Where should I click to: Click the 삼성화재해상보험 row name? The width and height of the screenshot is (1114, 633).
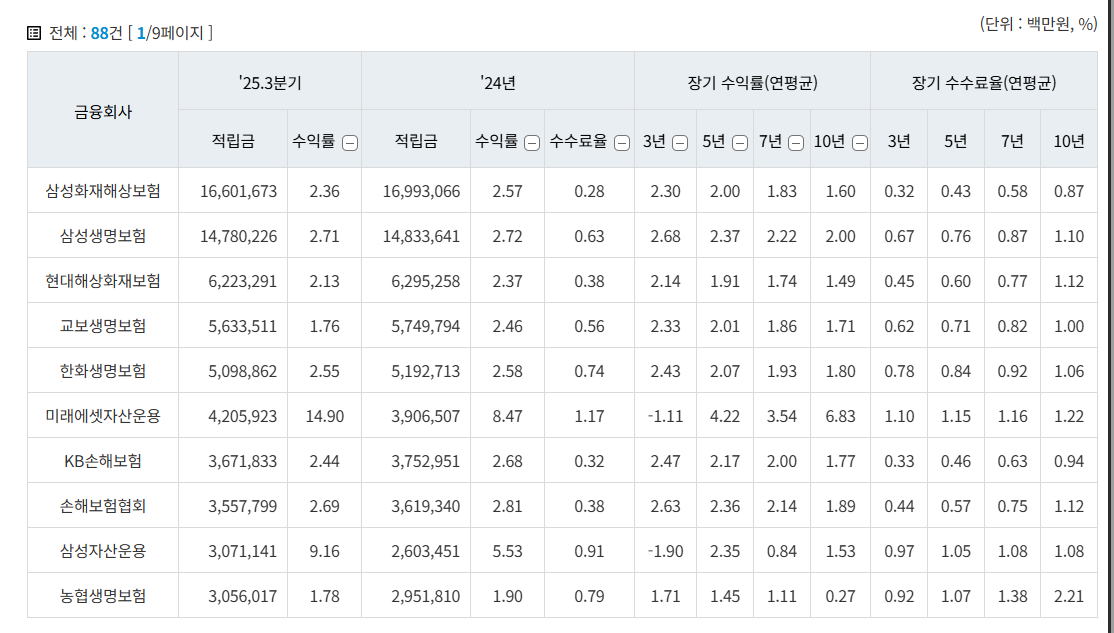coord(103,191)
